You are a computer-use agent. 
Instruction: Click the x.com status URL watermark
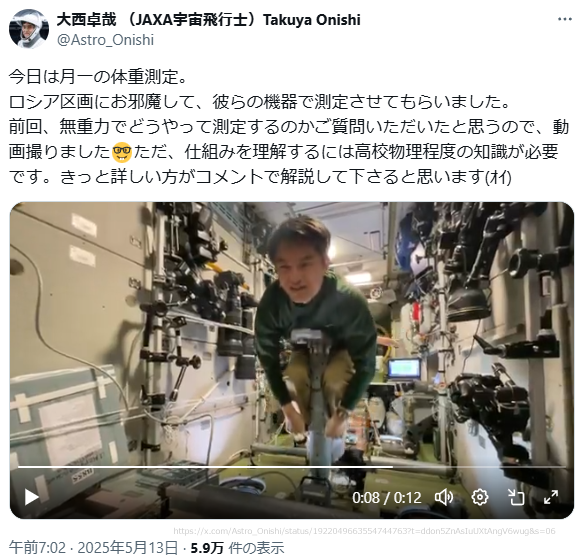[x=364, y=531]
